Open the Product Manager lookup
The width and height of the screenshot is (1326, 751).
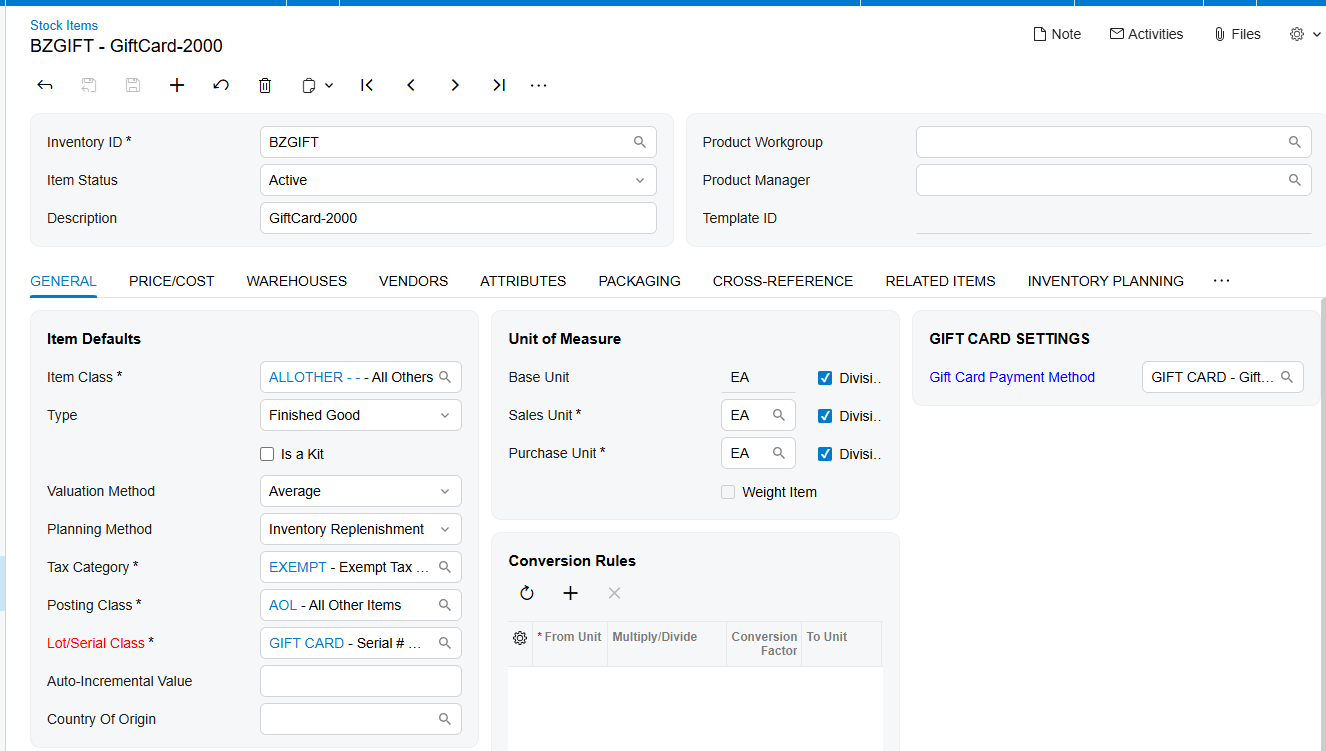1294,180
